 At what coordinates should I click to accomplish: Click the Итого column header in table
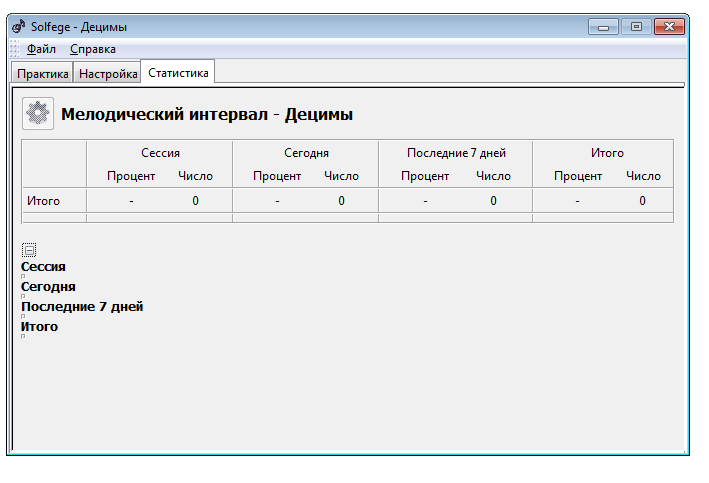coord(607,153)
